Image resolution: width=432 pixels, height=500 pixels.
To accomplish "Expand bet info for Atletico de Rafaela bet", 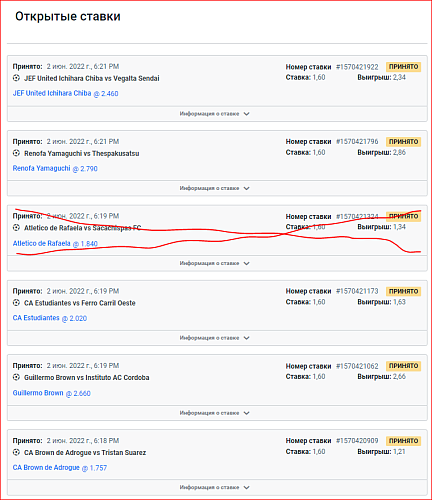I will coord(217,263).
